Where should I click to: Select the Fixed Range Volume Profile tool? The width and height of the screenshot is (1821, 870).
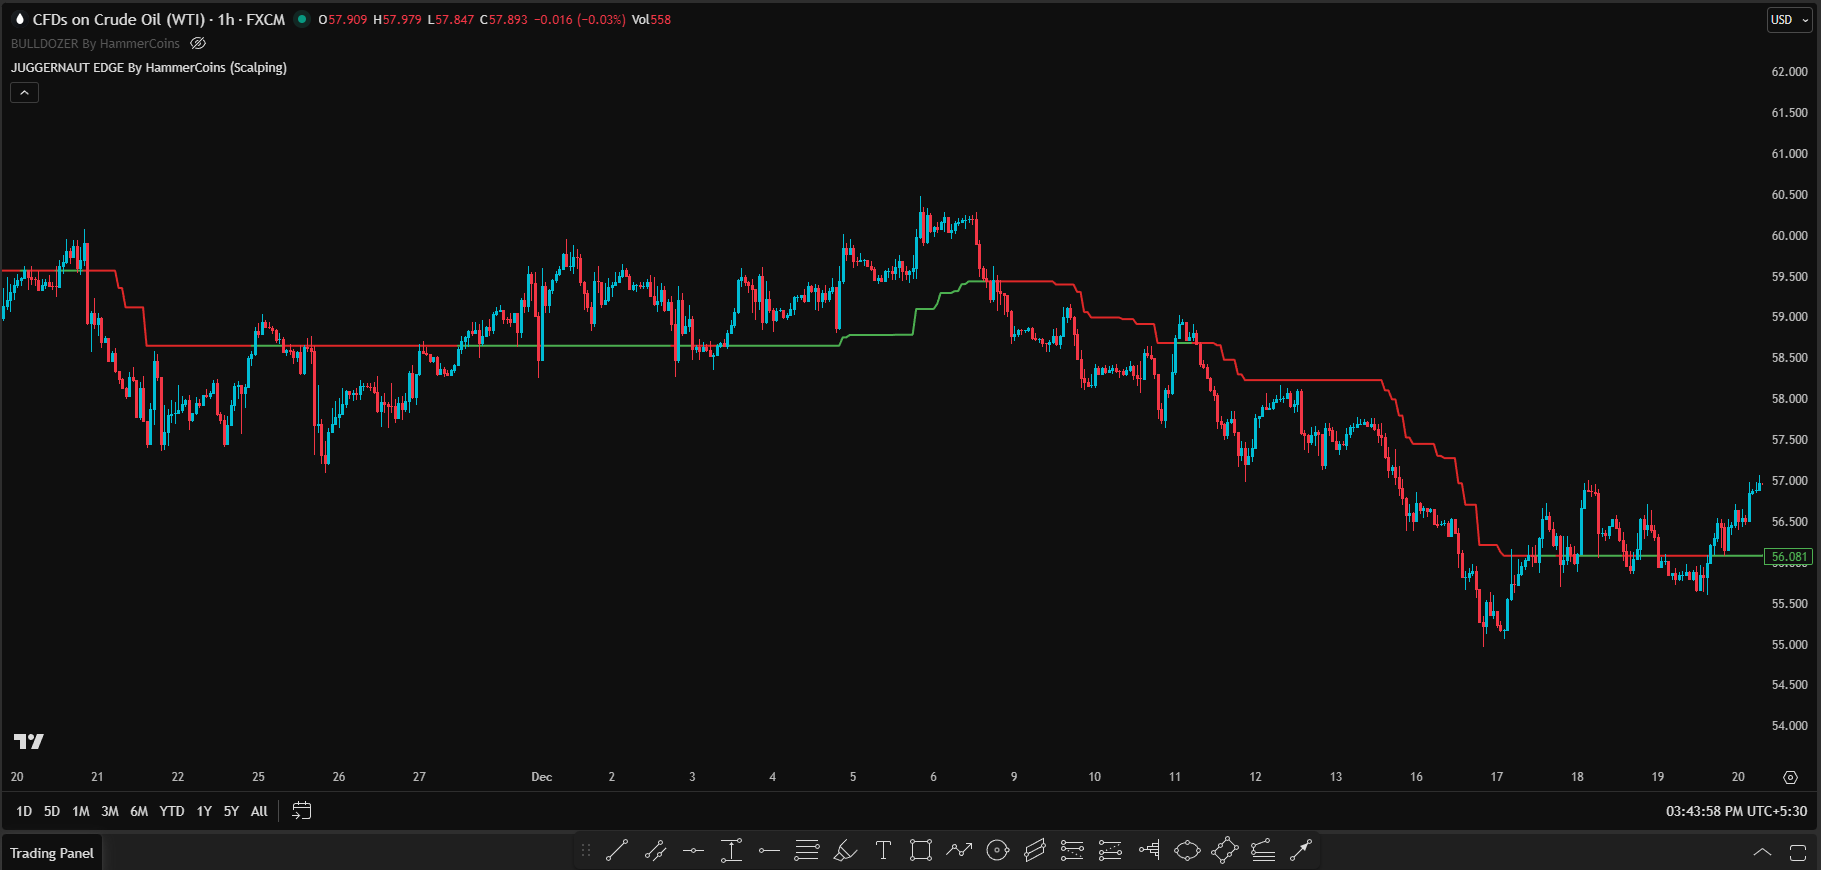tap(1148, 850)
